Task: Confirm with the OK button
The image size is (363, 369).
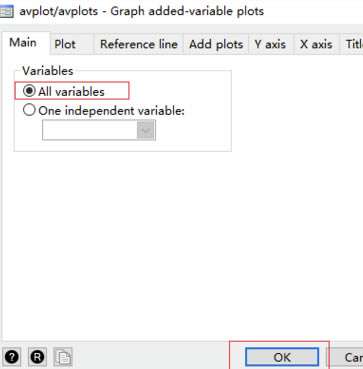Action: coord(282,357)
